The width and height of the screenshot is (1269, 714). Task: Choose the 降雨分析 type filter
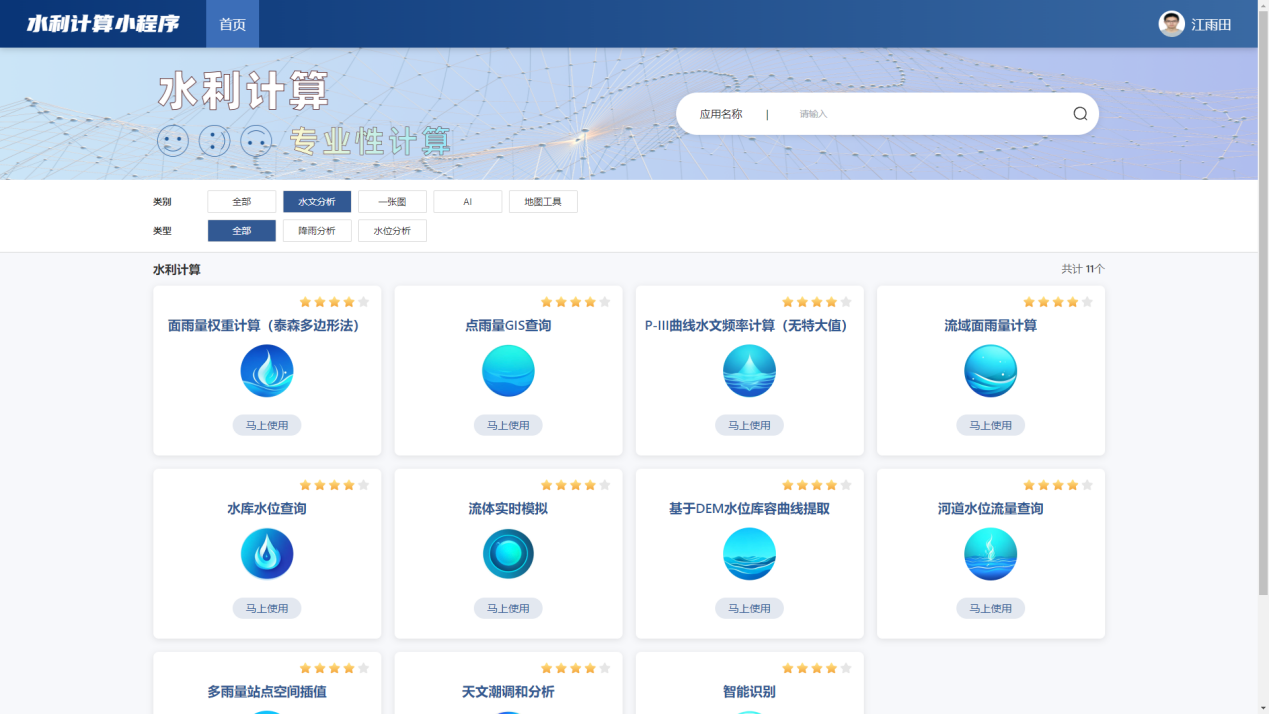click(317, 231)
